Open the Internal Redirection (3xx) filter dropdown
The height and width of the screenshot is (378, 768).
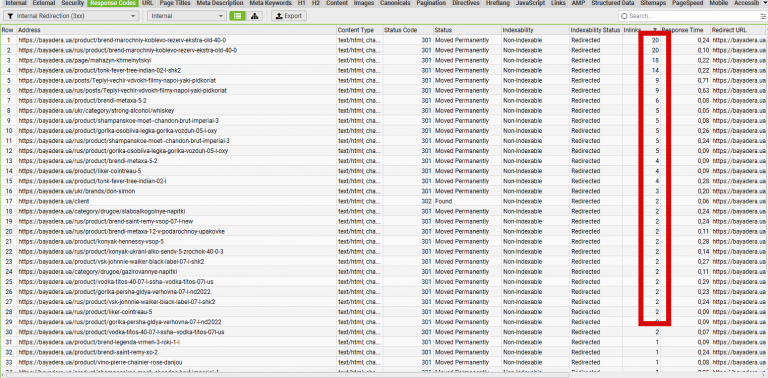click(x=72, y=16)
